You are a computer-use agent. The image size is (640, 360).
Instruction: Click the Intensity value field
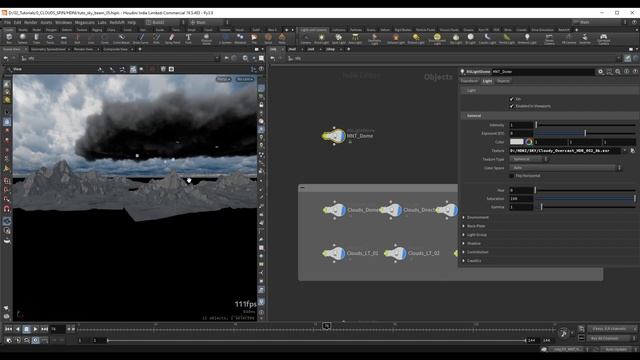coord(521,125)
